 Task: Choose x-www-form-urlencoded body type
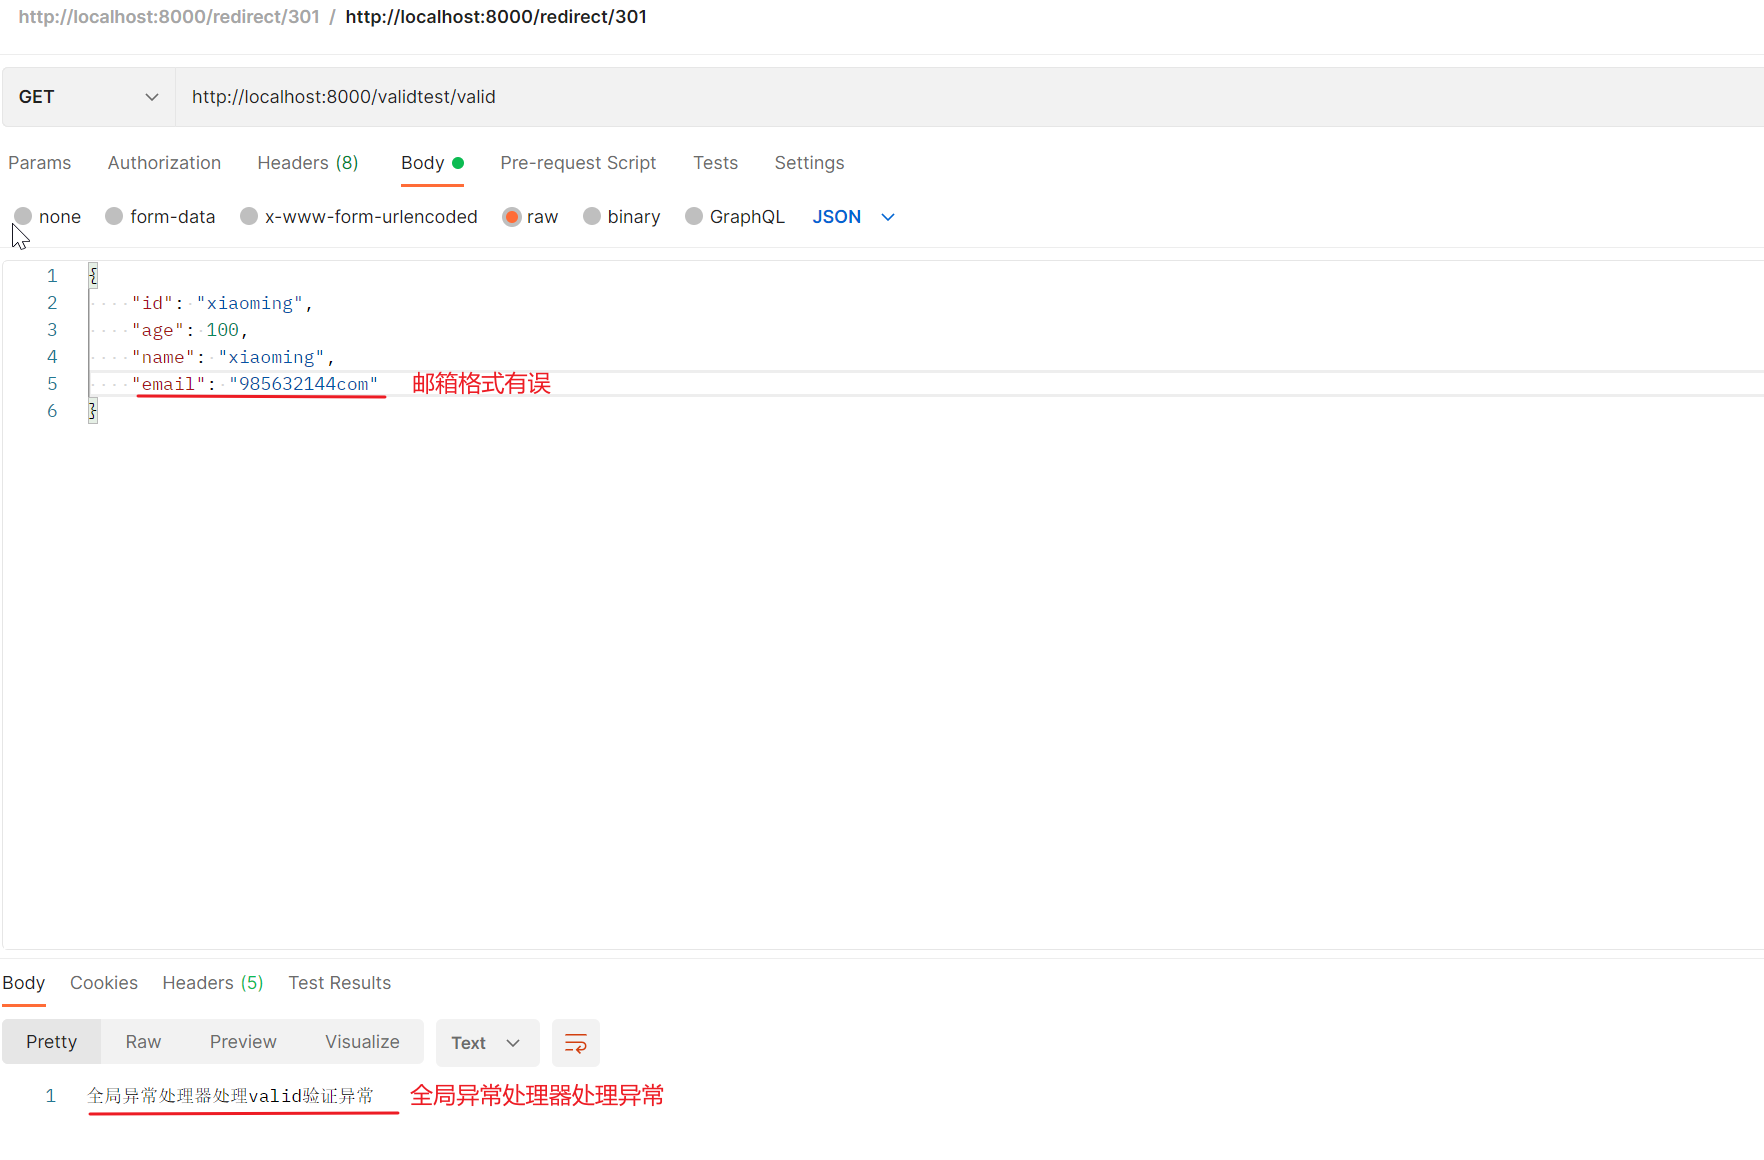point(249,216)
